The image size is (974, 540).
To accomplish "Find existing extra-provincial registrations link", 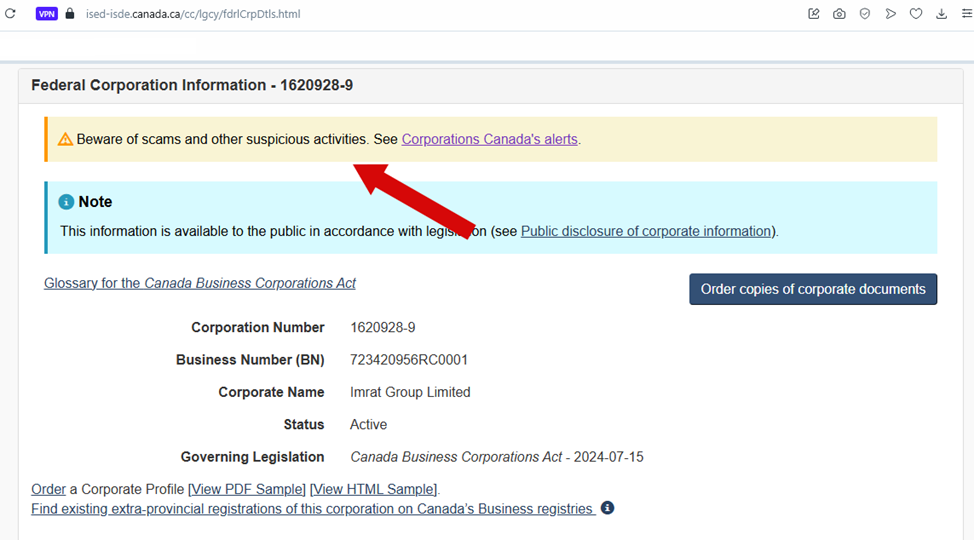I will click(312, 509).
